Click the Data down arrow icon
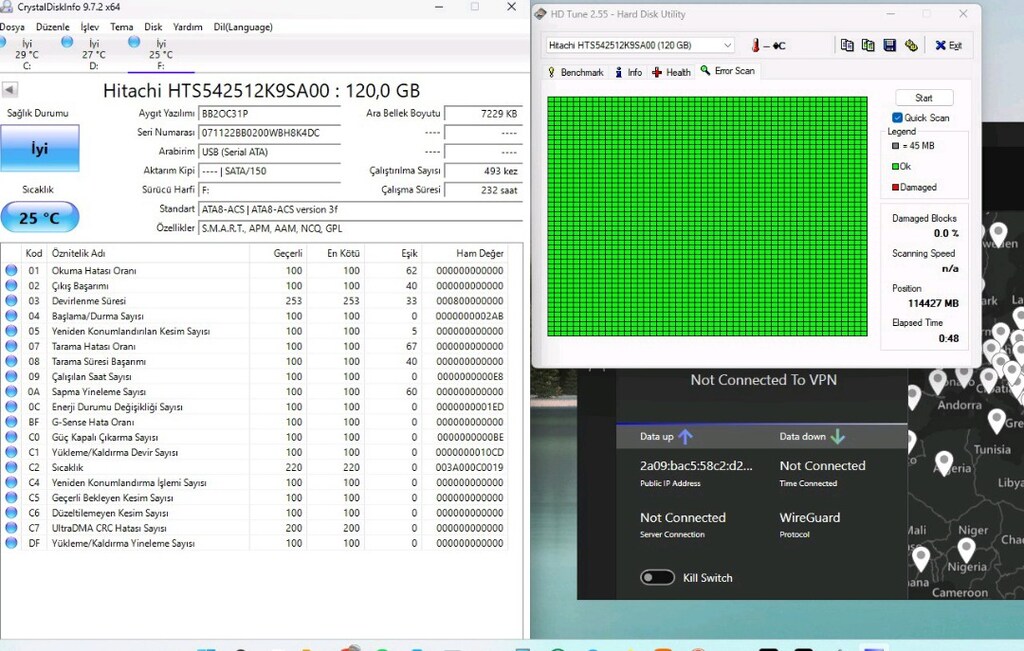The image size is (1024, 651). pos(837,436)
